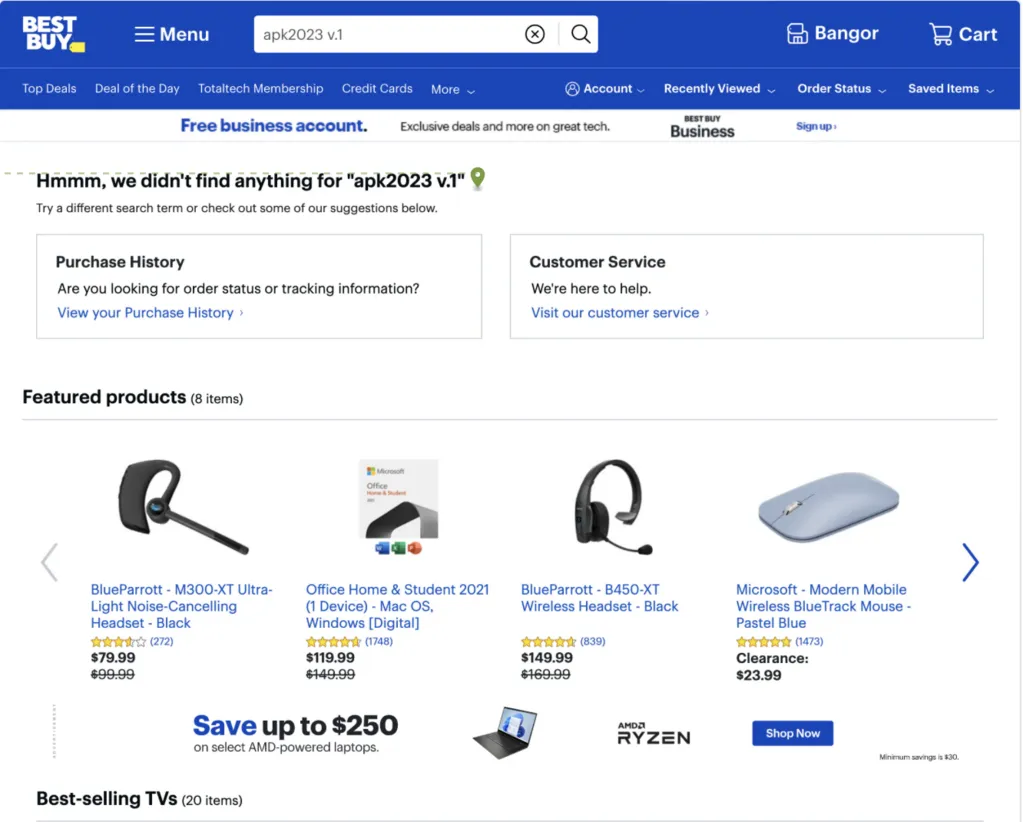Screen dimensions: 1023x822
Task: Go to Top Deals
Action: tap(49, 89)
